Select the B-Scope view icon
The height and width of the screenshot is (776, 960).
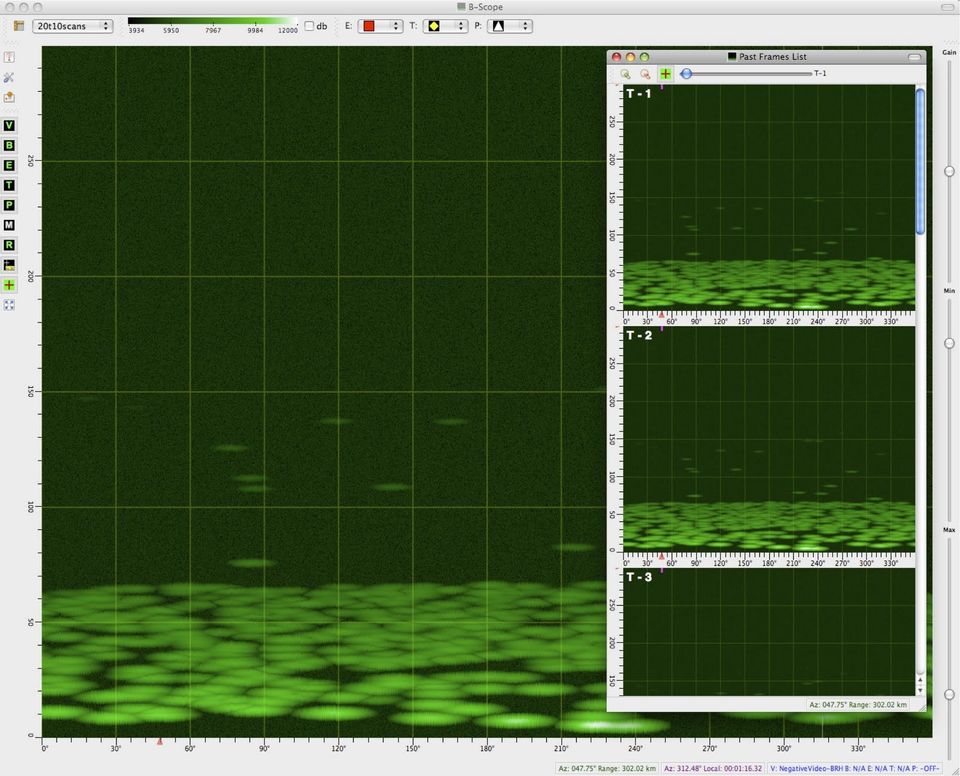(8, 145)
